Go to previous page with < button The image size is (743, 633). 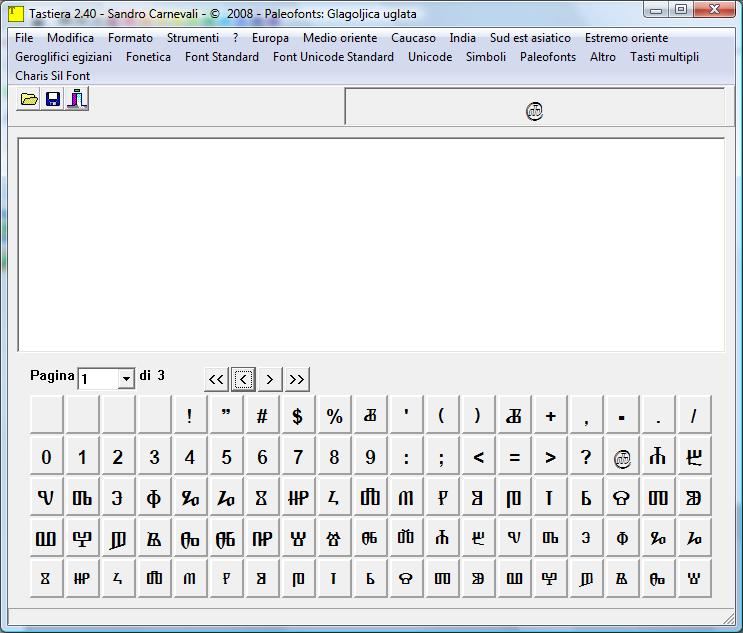pyautogui.click(x=244, y=379)
